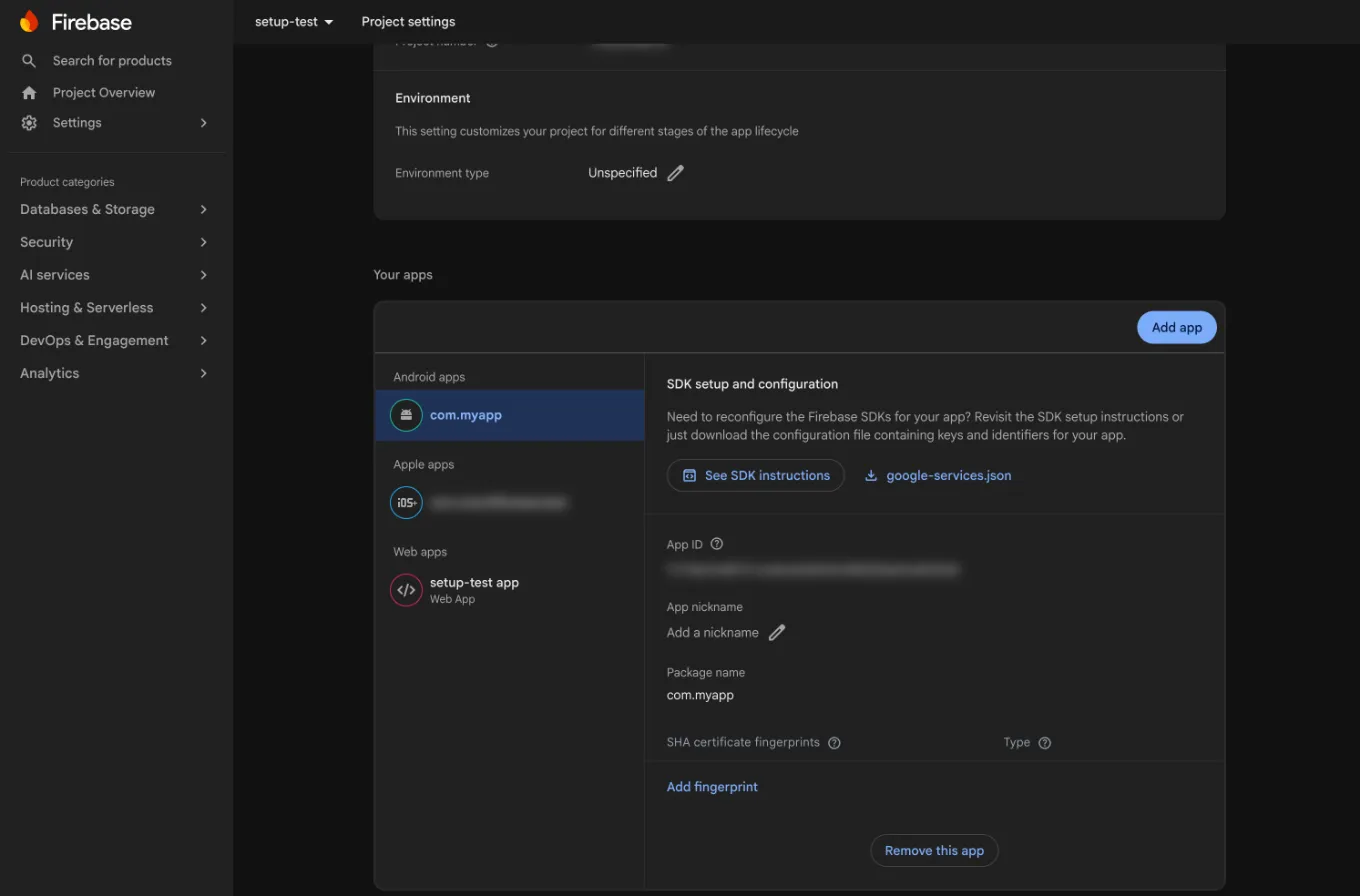Click the Settings gear icon
Image resolution: width=1360 pixels, height=896 pixels.
click(x=29, y=123)
